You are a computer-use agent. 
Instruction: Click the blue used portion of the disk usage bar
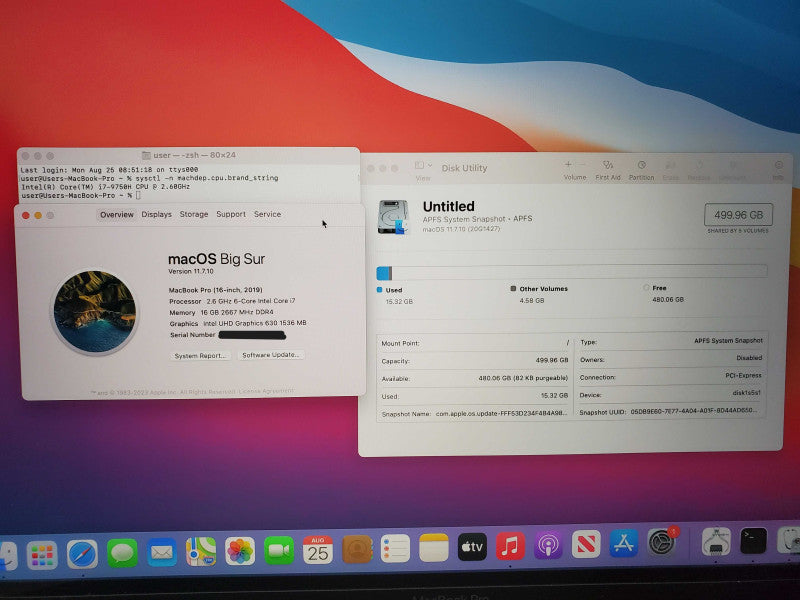click(383, 273)
